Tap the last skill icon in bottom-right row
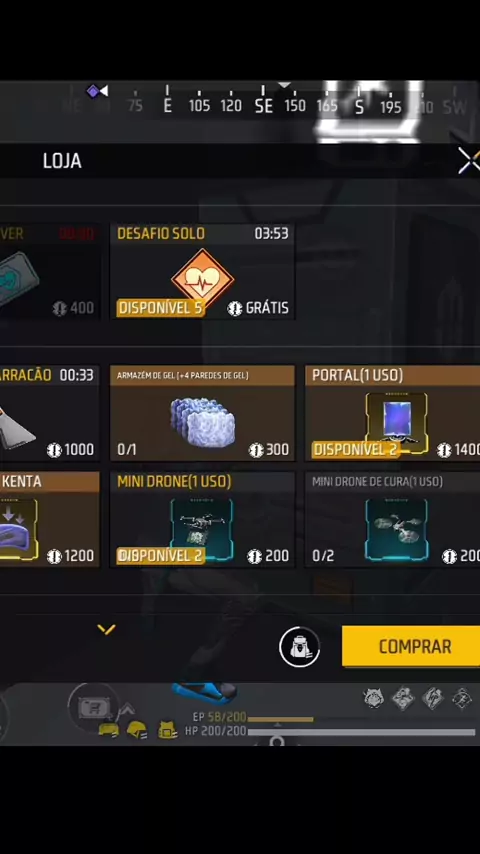The width and height of the screenshot is (480, 854). click(x=462, y=698)
